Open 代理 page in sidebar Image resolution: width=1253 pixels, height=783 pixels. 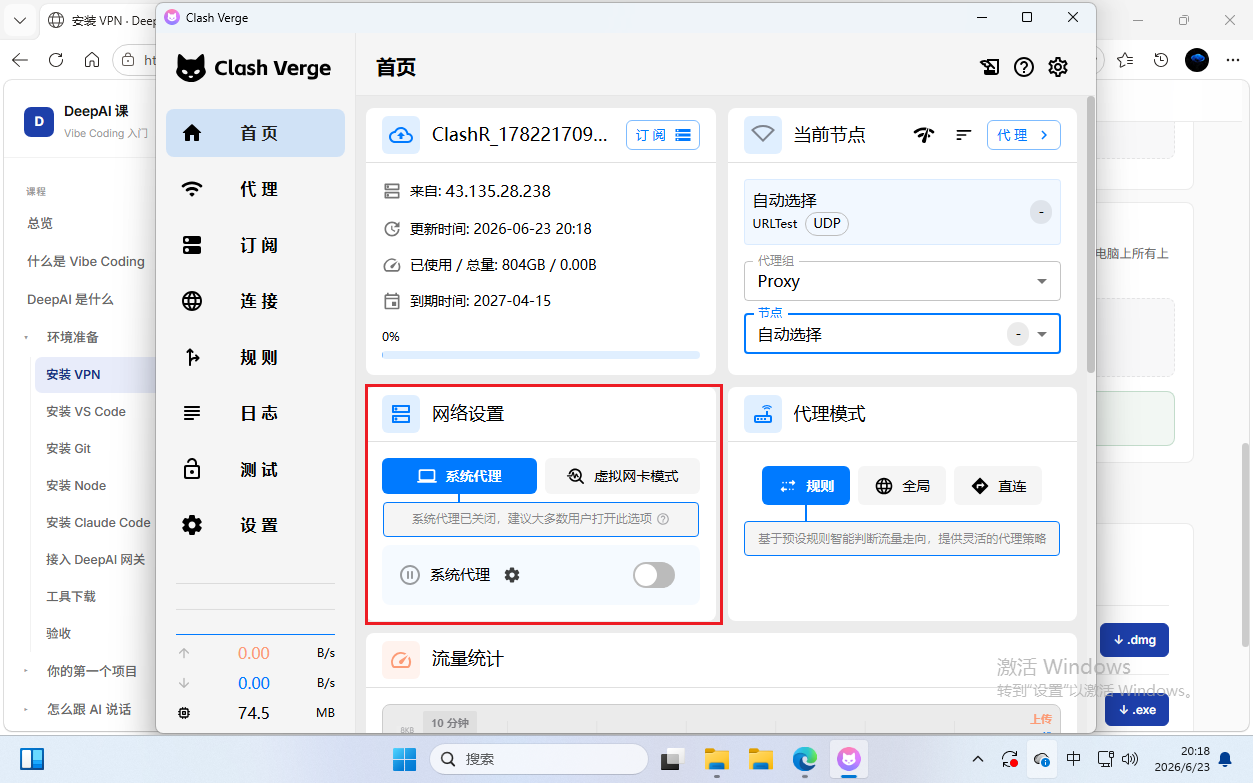tap(255, 189)
